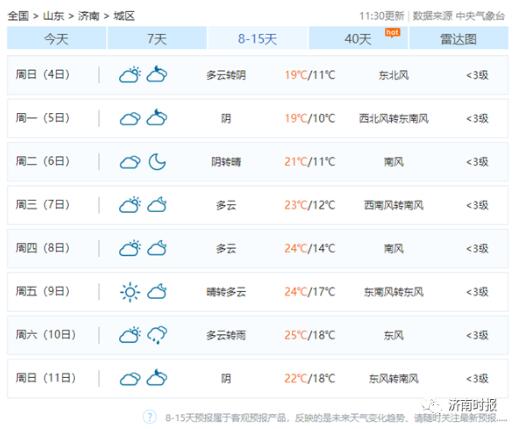Select the 周二（6日）date label

43,161
